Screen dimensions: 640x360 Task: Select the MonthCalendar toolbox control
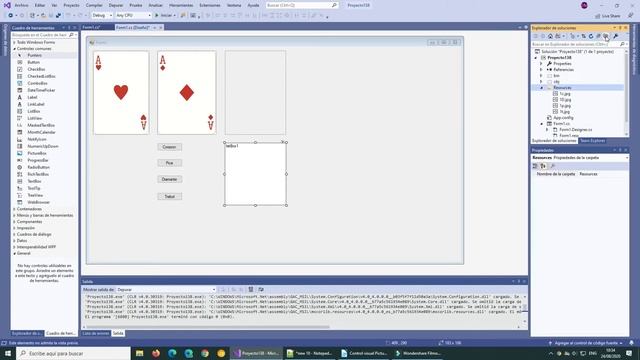coord(41,132)
